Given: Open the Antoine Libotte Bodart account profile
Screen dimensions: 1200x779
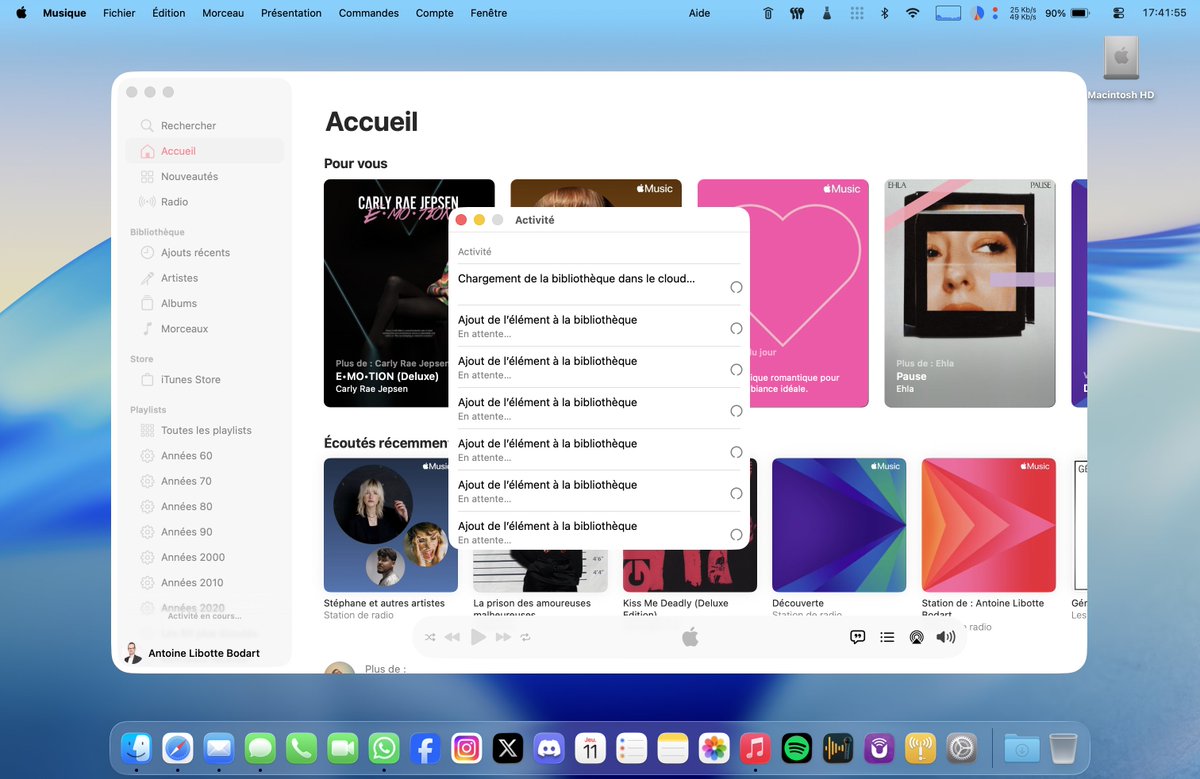Looking at the screenshot, I should click(191, 653).
